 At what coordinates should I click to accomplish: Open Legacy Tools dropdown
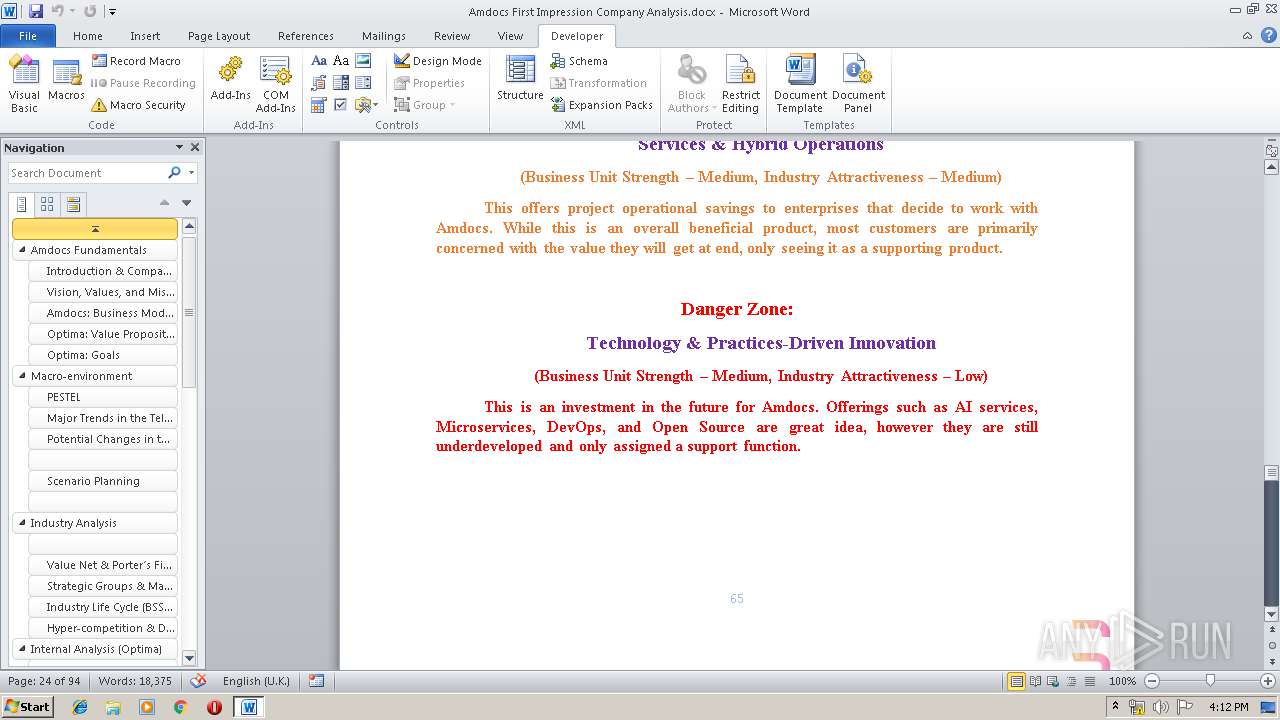pos(365,105)
